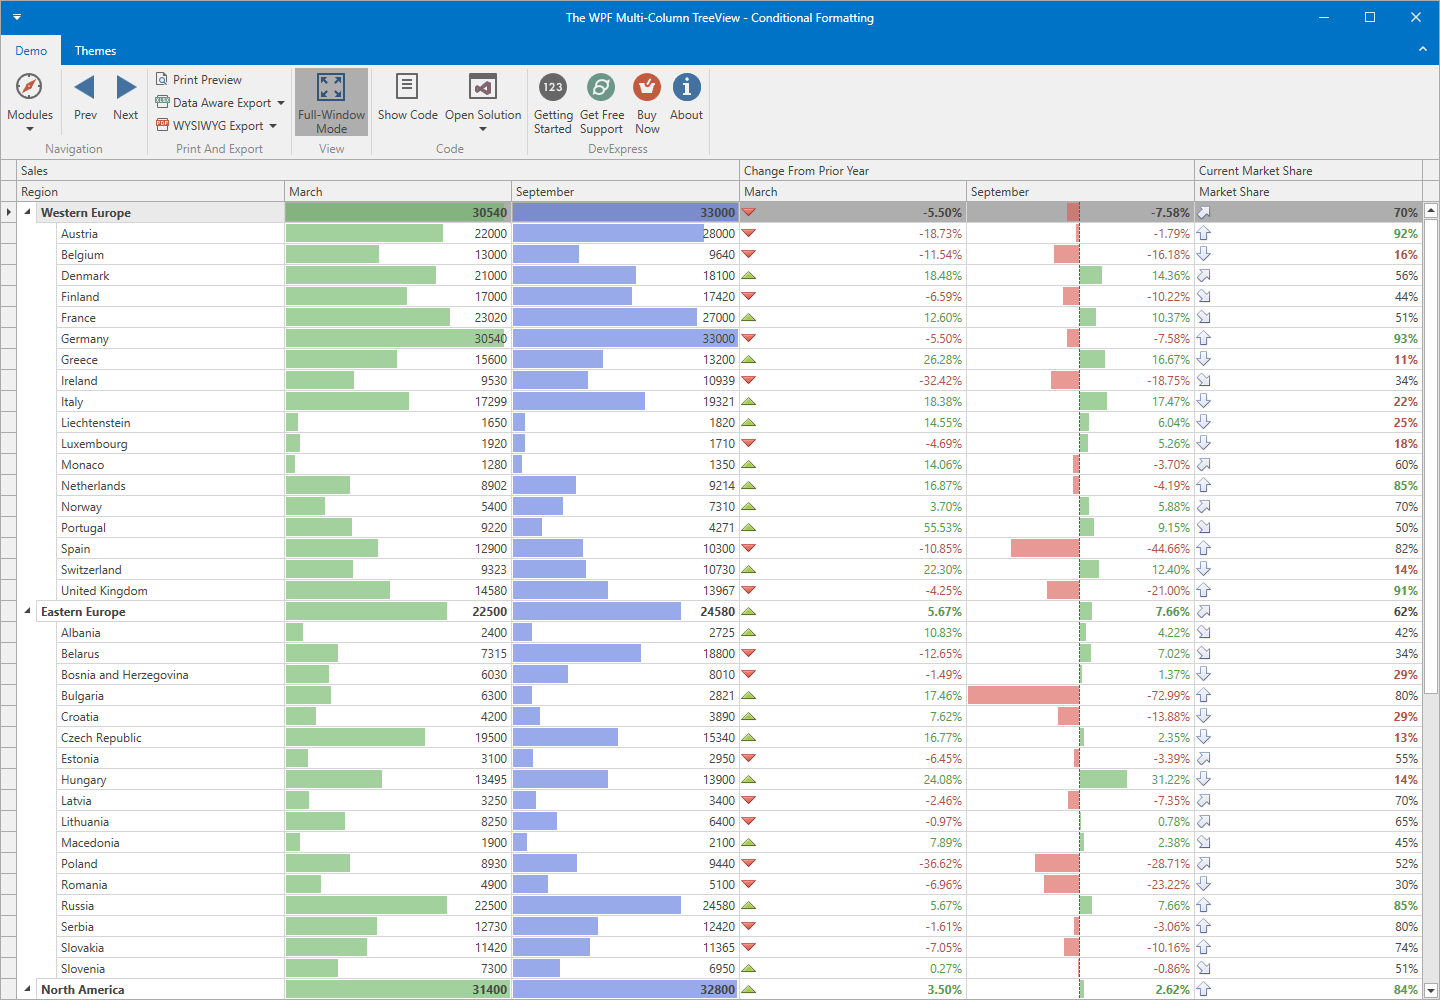Click the September market share arrow for Austria
Image resolution: width=1440 pixels, height=1000 pixels.
coord(1205,233)
